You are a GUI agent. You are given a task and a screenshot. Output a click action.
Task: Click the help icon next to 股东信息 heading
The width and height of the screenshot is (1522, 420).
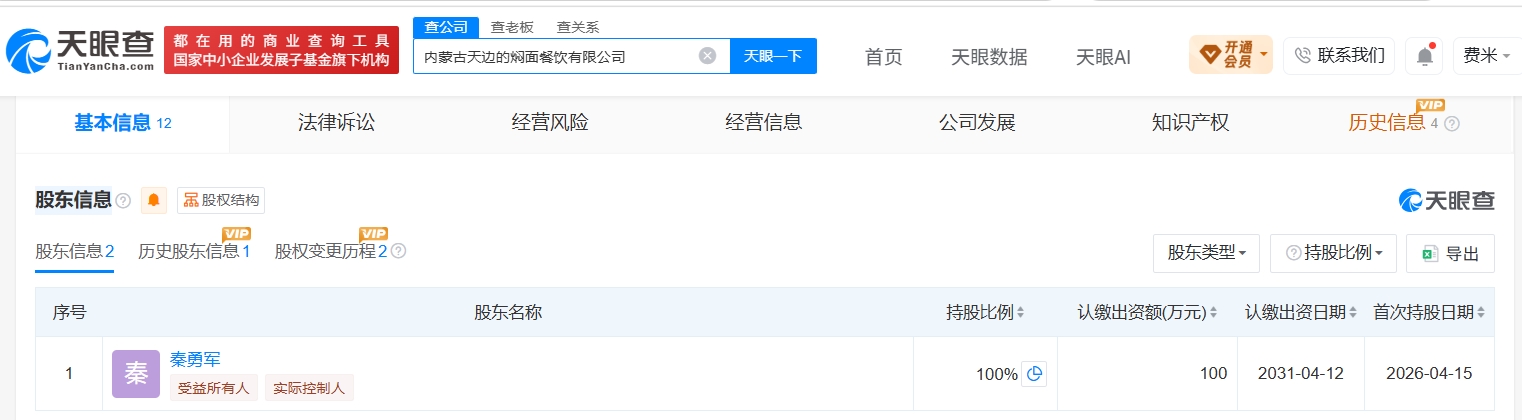[123, 201]
